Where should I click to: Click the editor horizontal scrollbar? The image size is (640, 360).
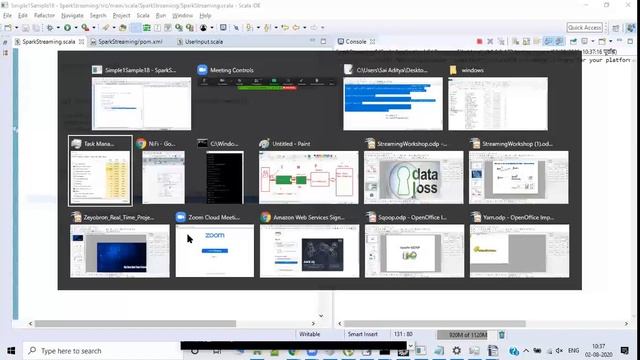coord(135,324)
